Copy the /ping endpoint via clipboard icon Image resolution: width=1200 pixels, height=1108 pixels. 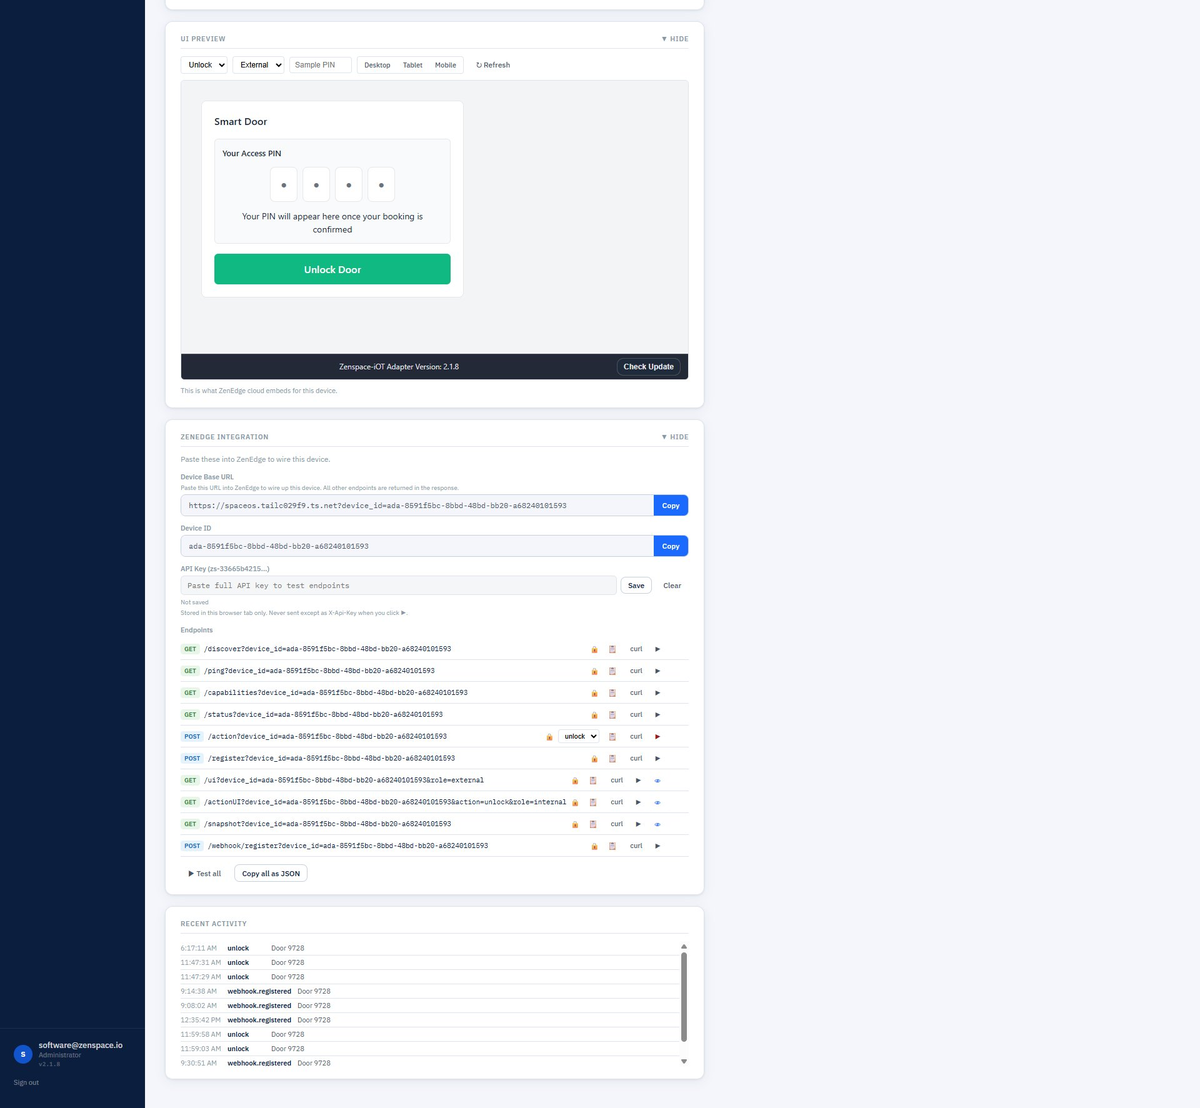click(612, 671)
